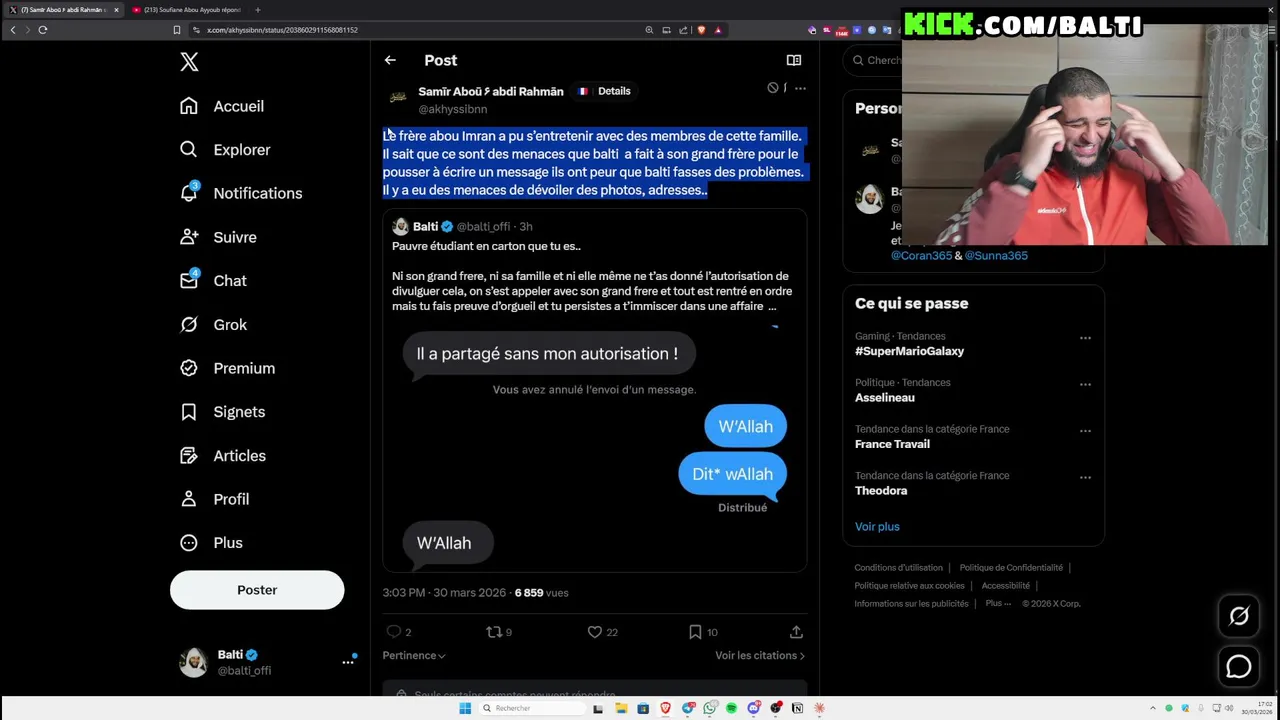Image resolution: width=1280 pixels, height=720 pixels.
Task: Open reader view icon in Post header
Action: pos(794,60)
